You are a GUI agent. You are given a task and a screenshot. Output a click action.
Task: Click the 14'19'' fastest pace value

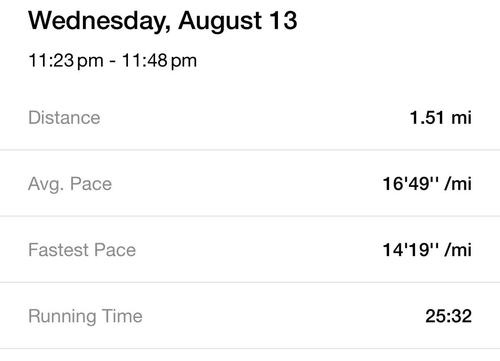[410, 250]
